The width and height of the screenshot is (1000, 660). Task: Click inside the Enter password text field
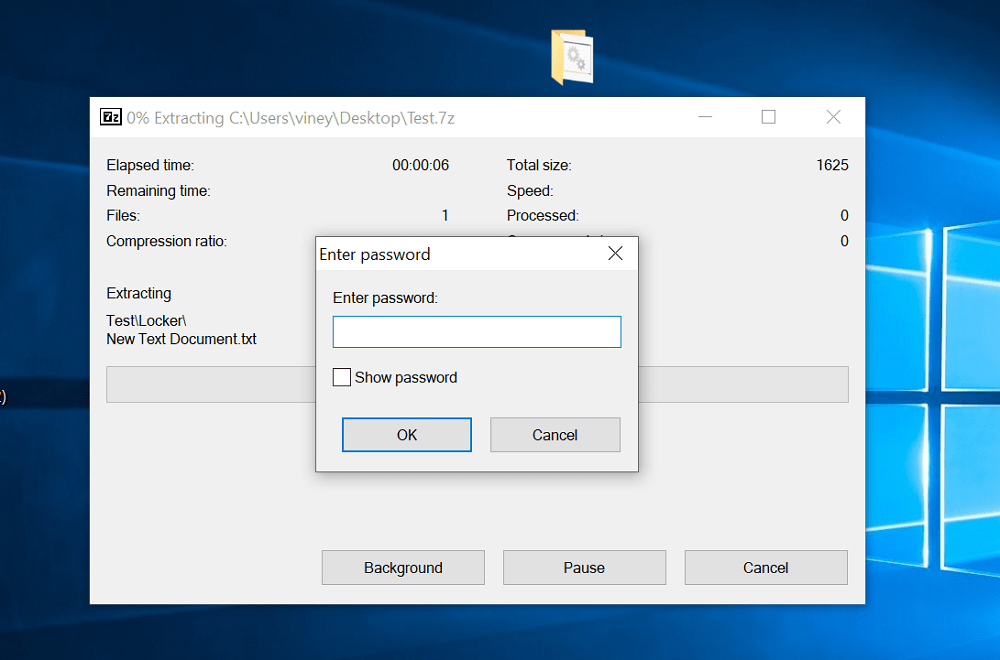[x=477, y=331]
